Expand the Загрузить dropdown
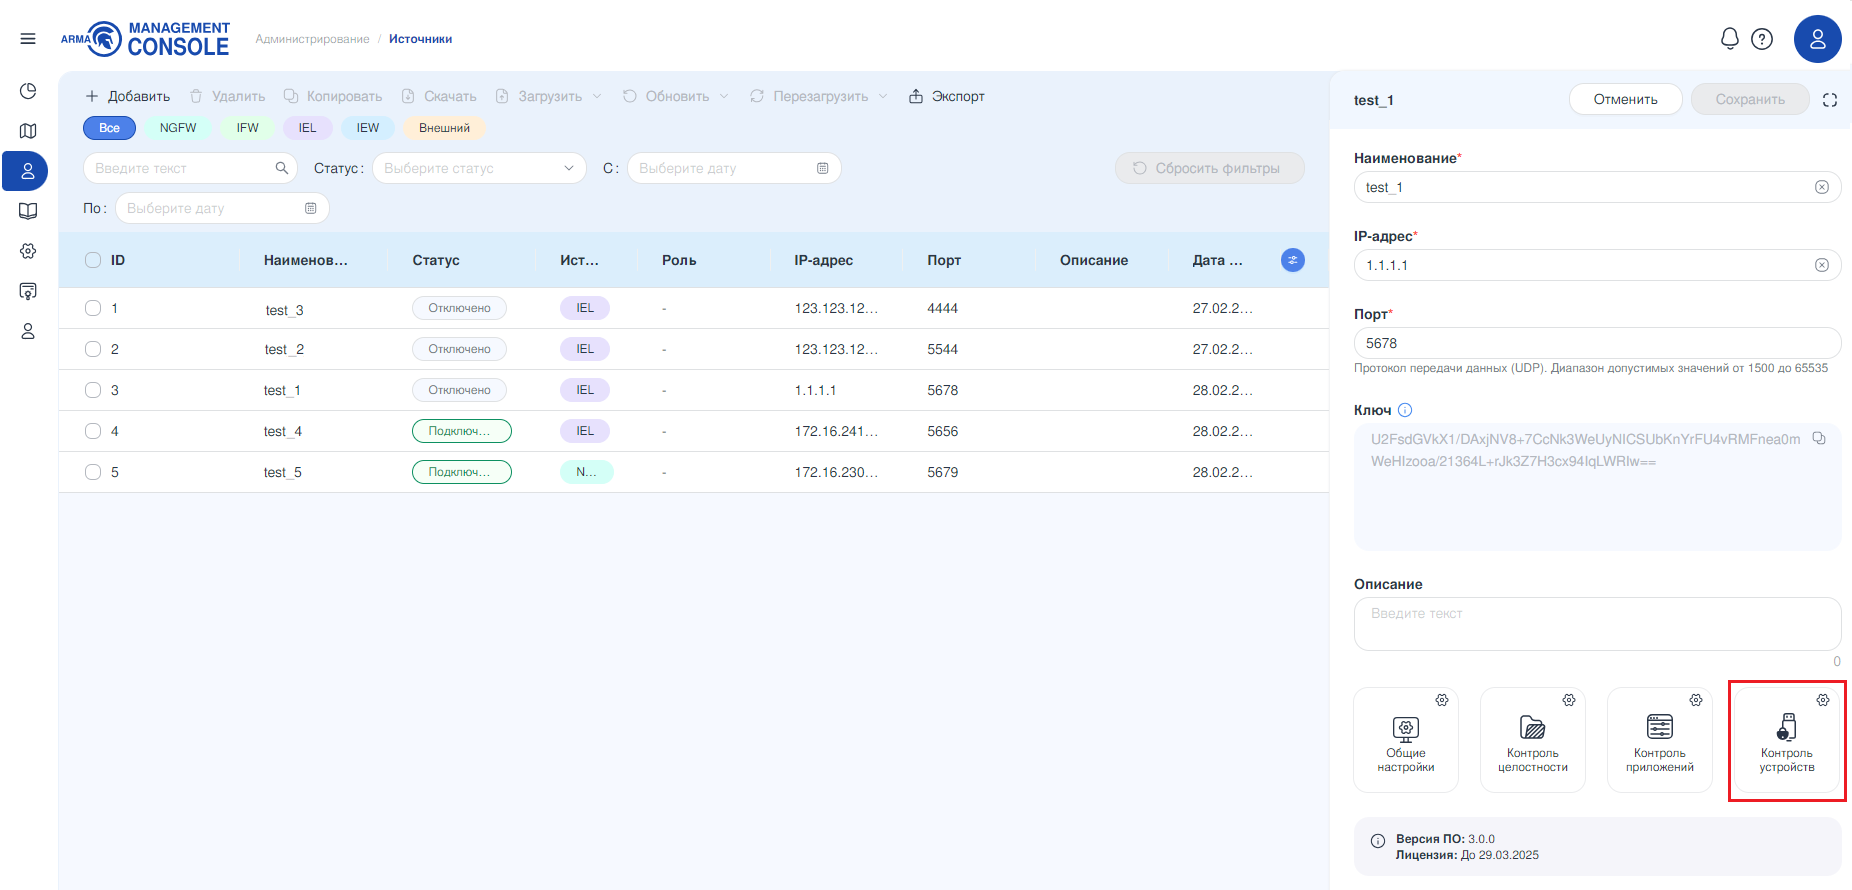 click(597, 96)
